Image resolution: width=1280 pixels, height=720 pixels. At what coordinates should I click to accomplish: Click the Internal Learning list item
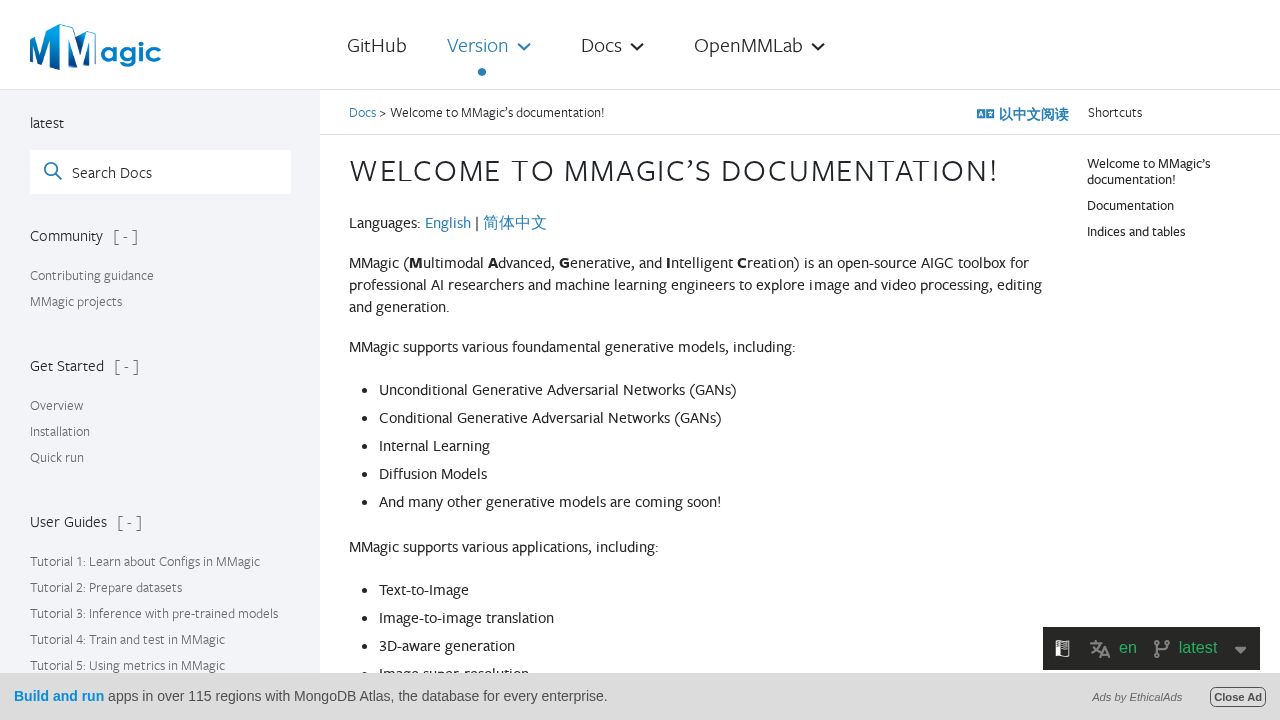pos(434,446)
